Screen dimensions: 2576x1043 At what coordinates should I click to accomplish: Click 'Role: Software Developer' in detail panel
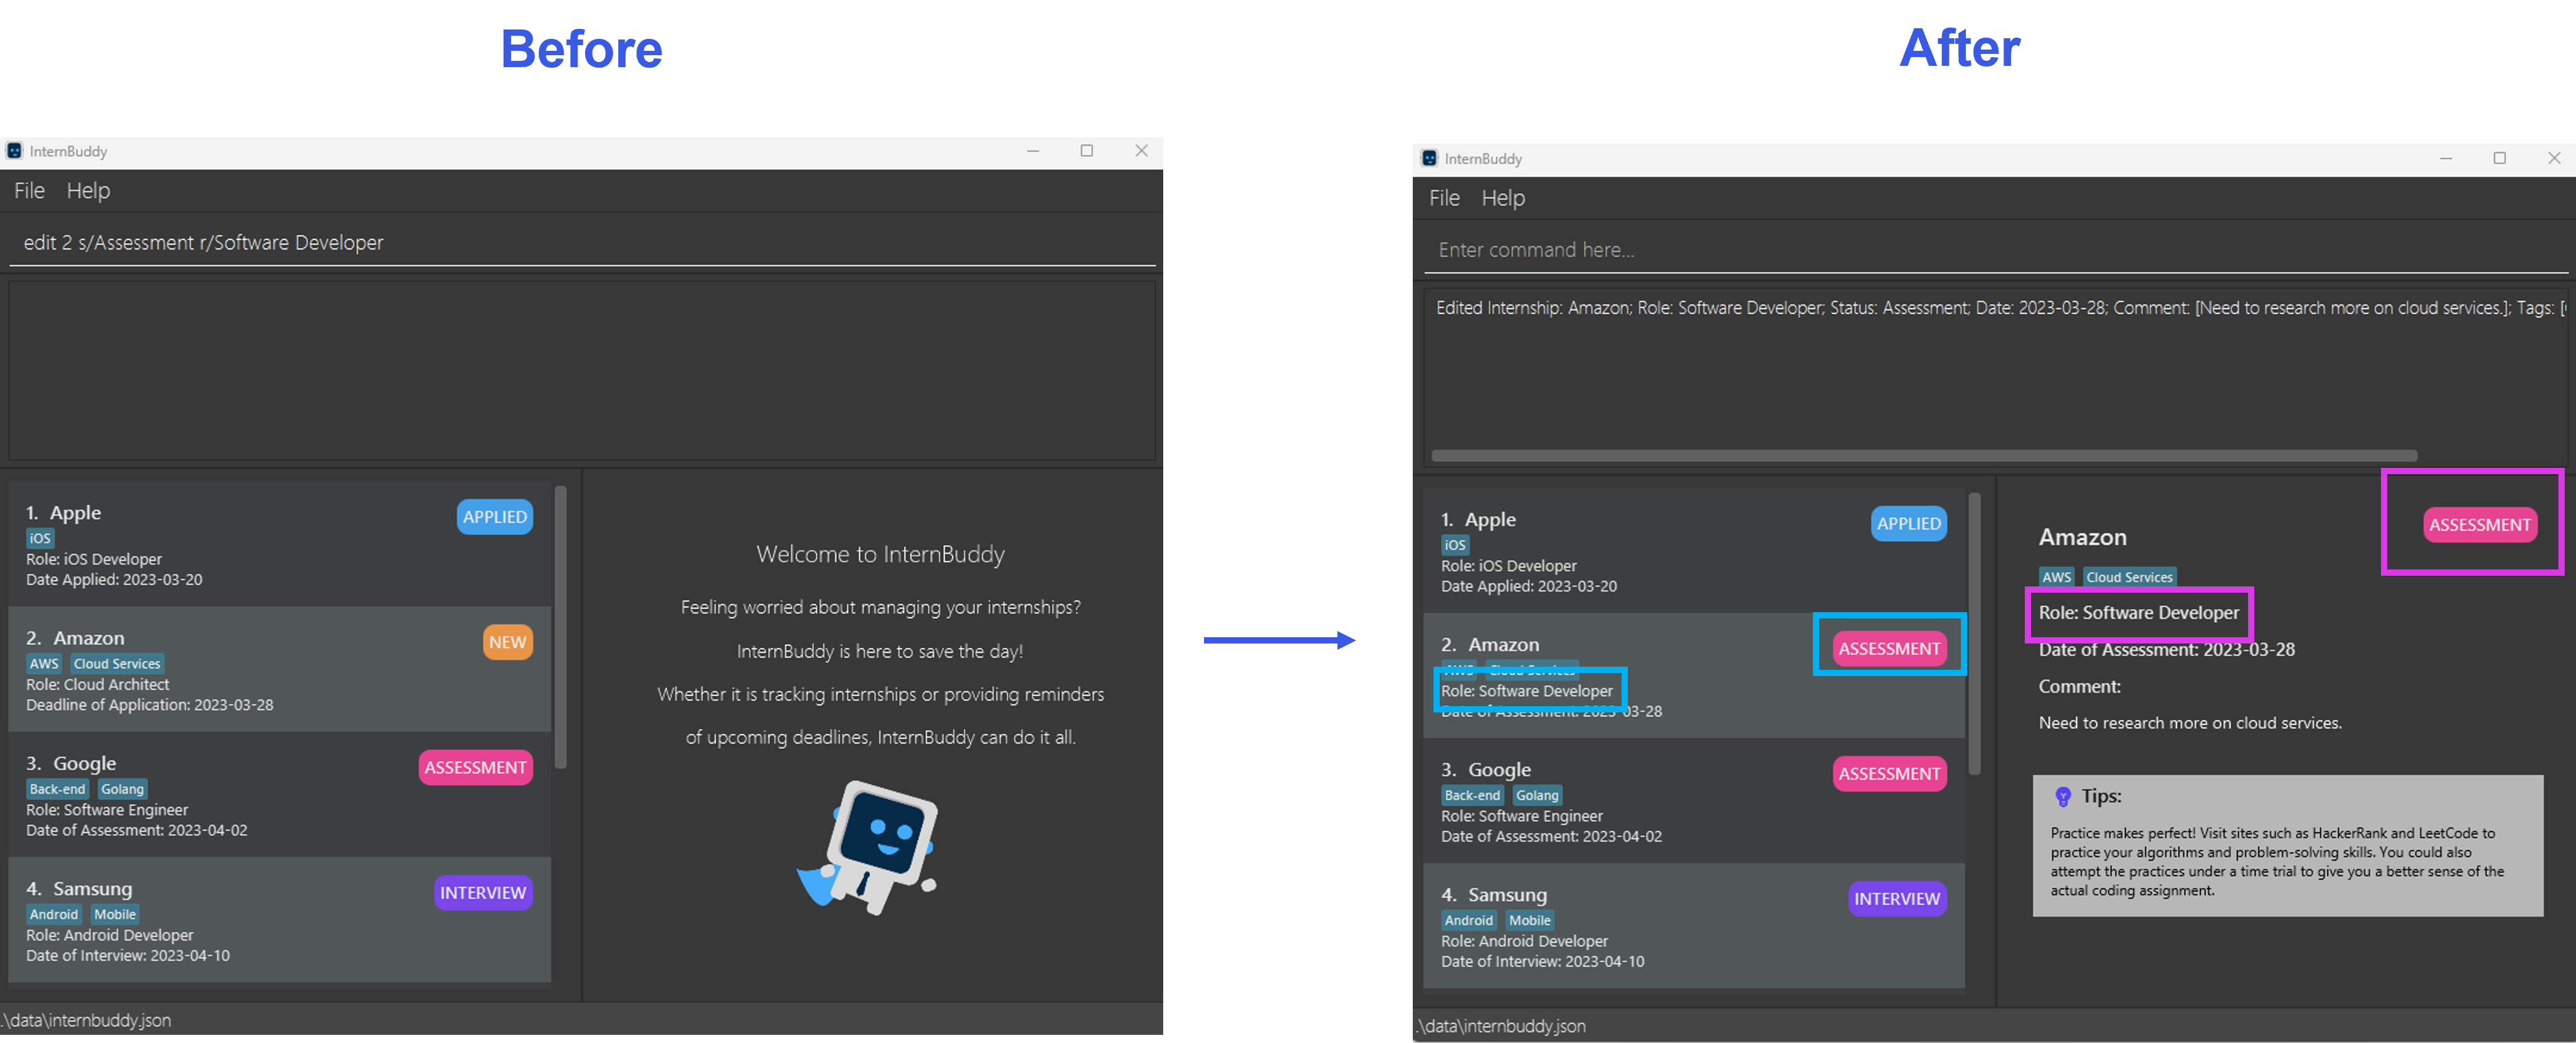(2139, 613)
